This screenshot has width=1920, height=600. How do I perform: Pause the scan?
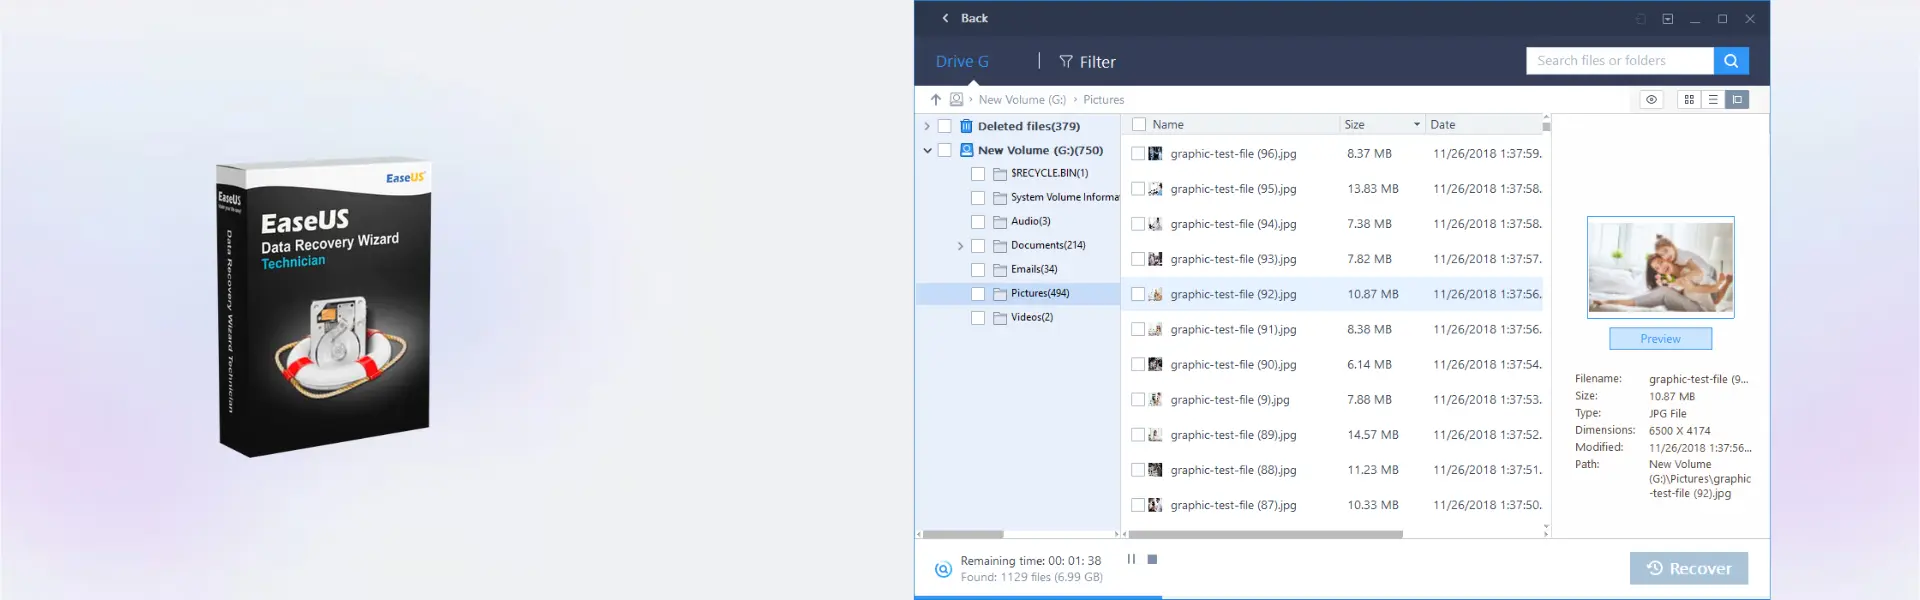(x=1131, y=559)
